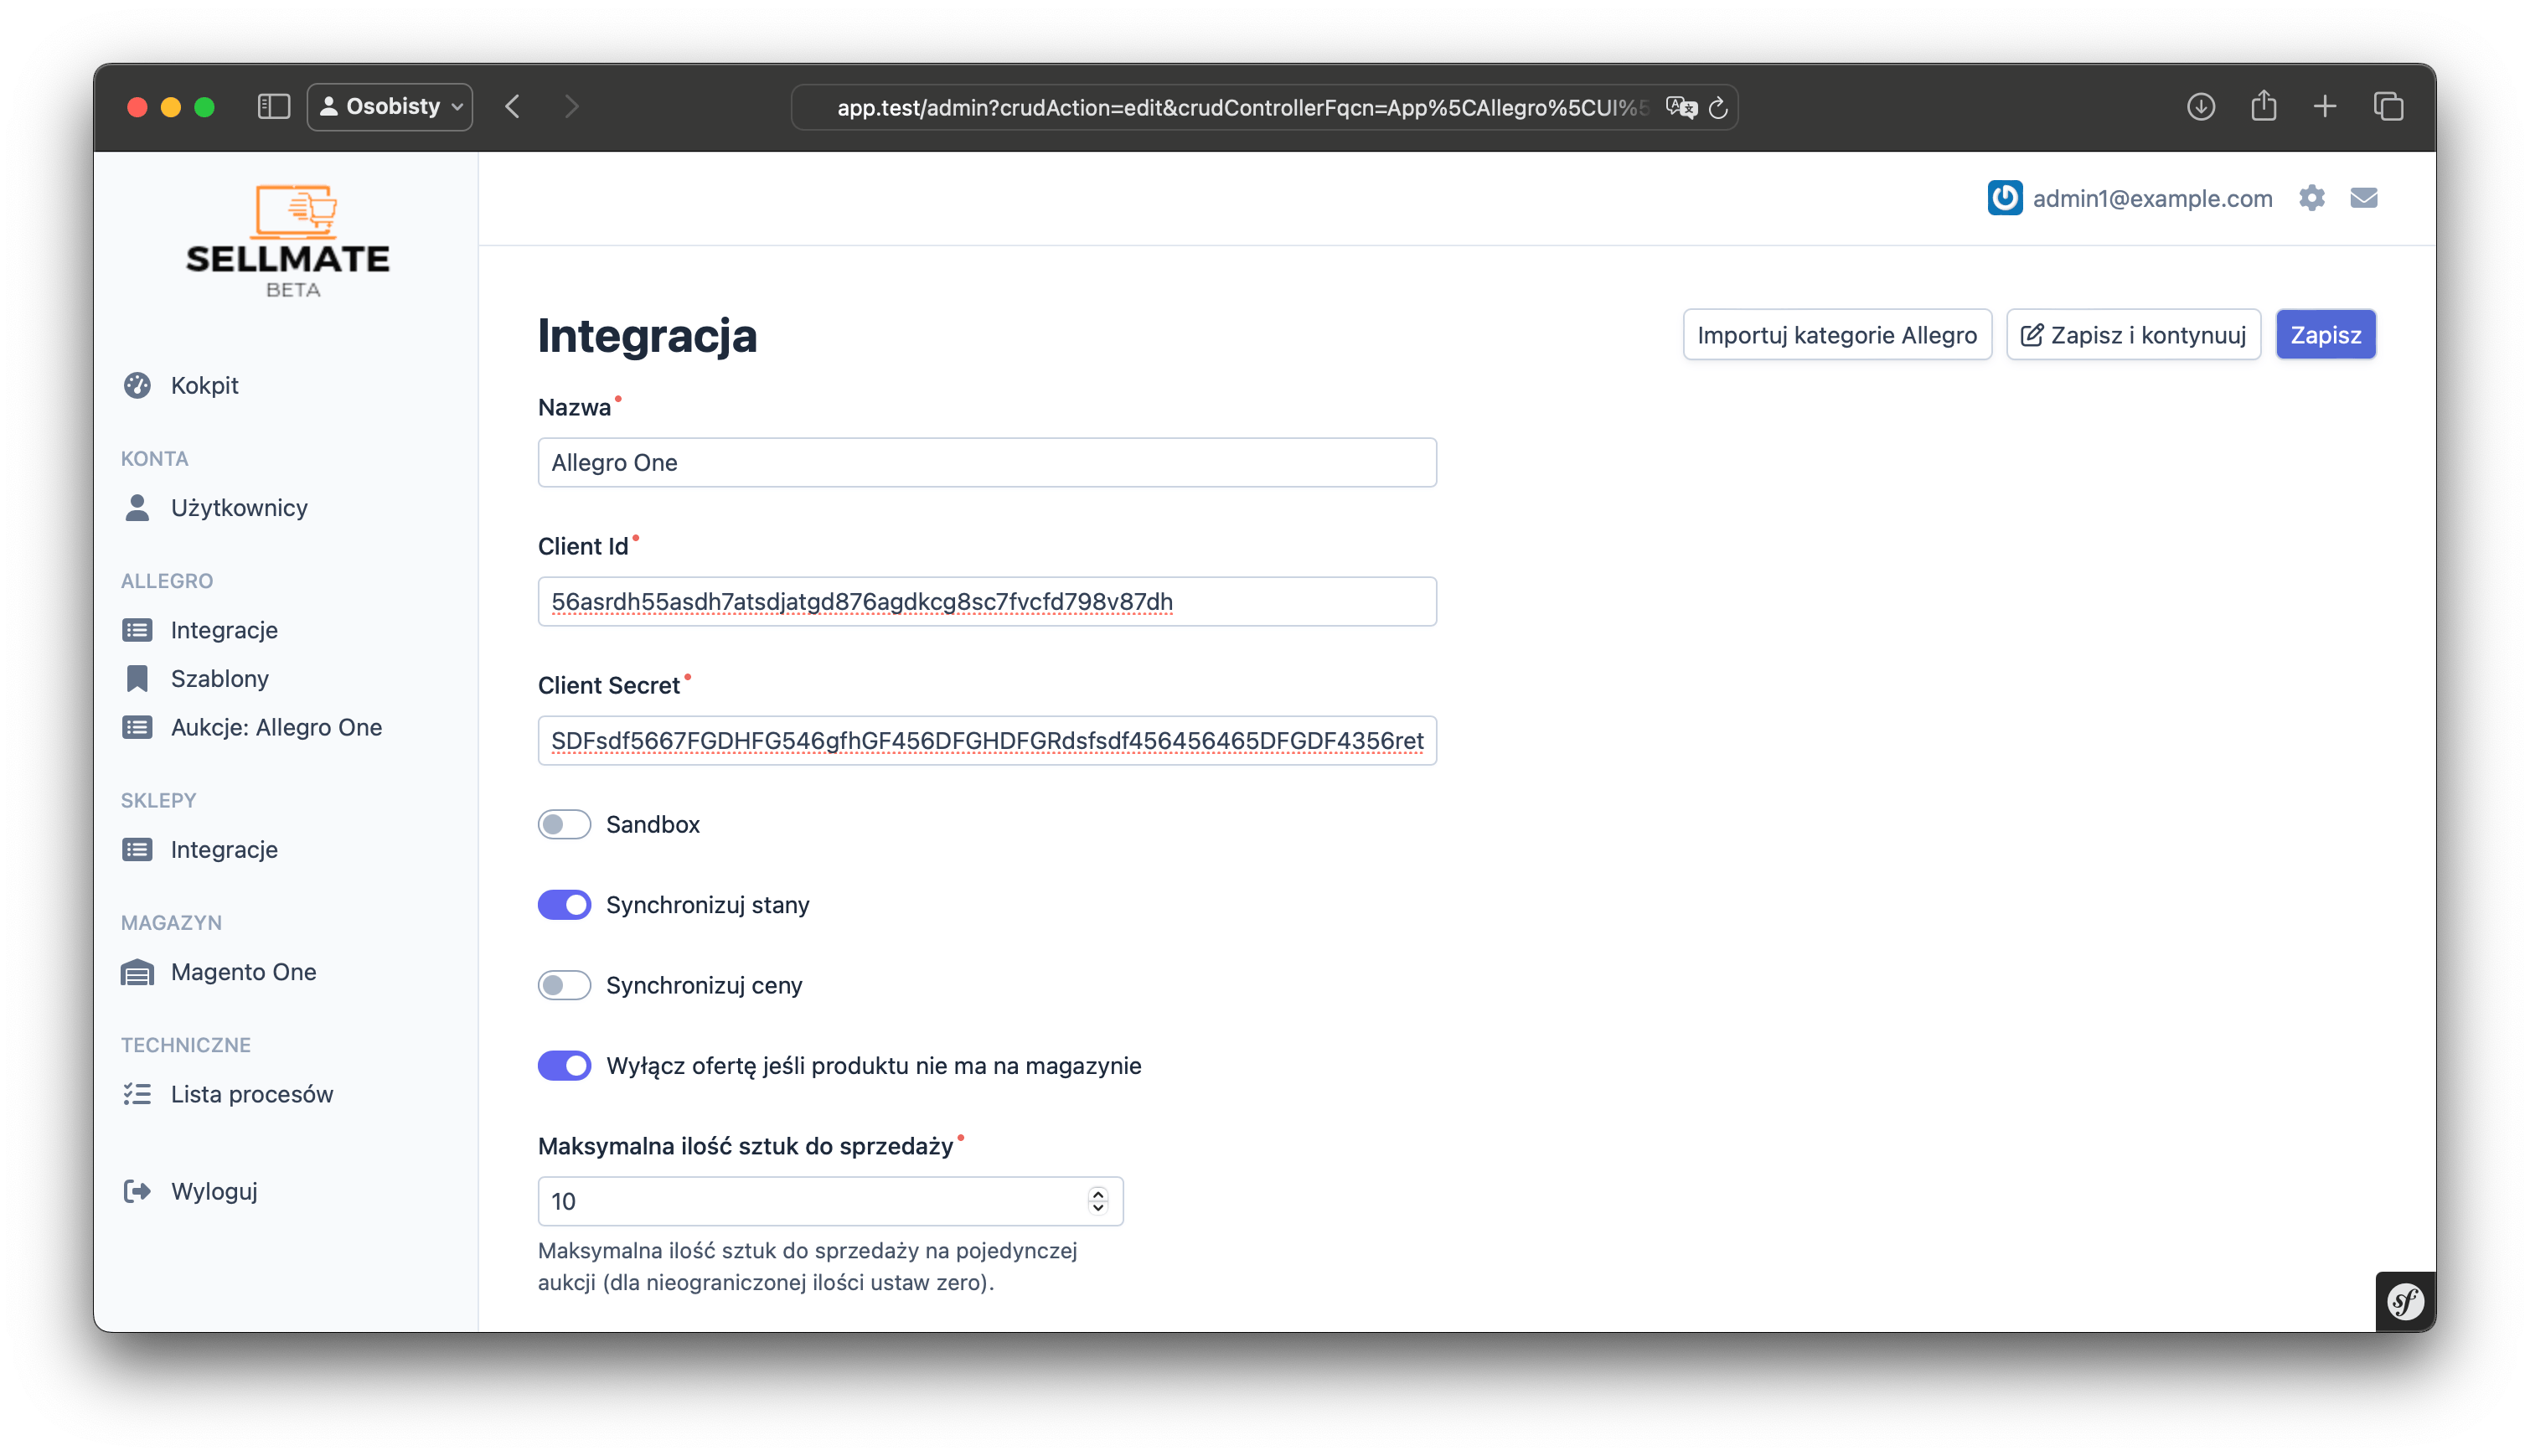Click the Kokpit navigation icon
2530x1456 pixels.
137,385
